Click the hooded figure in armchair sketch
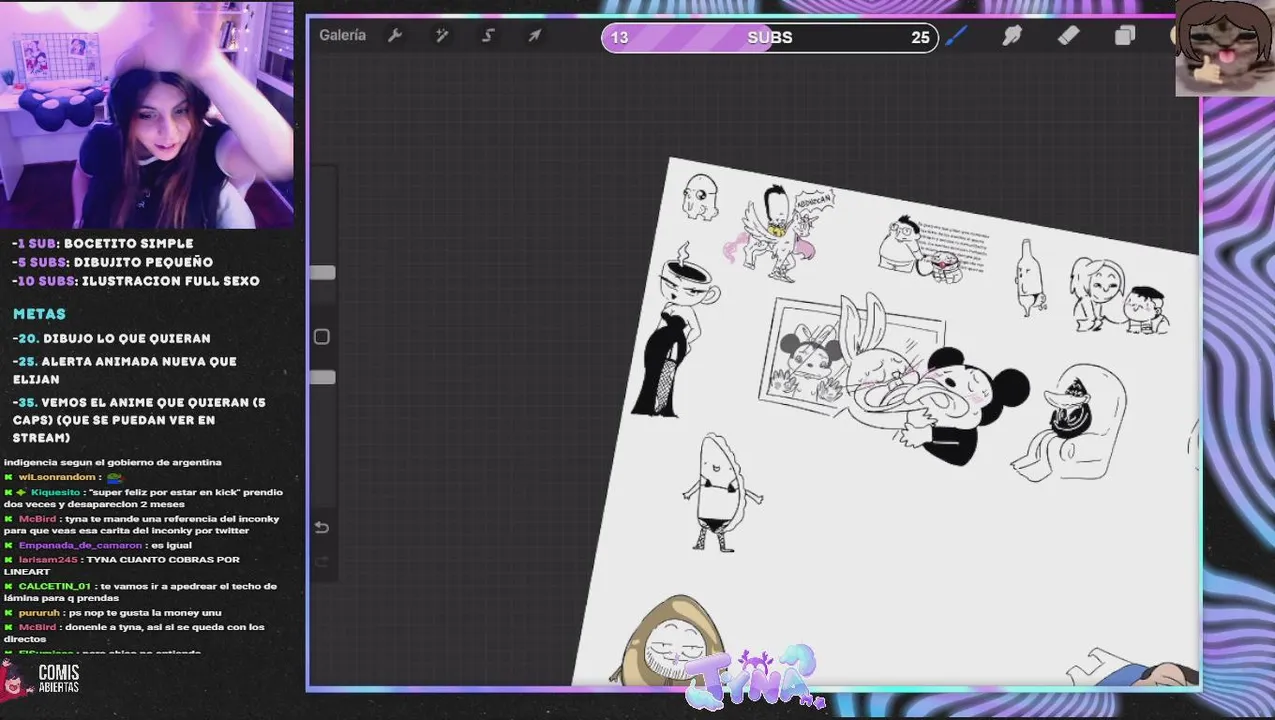Image resolution: width=1275 pixels, height=720 pixels. (x=1072, y=422)
